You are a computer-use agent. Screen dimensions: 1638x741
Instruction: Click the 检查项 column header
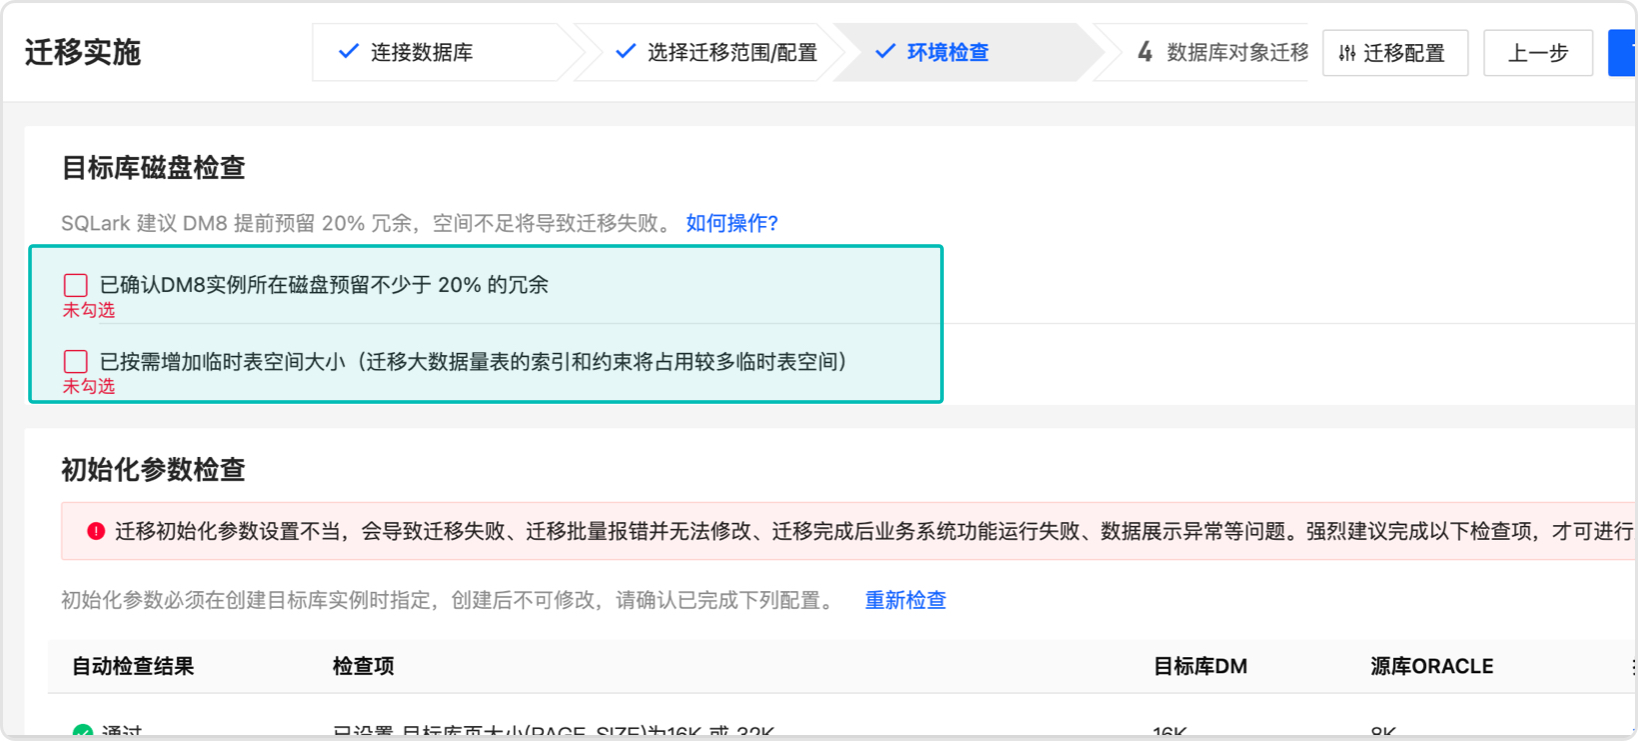pyautogui.click(x=363, y=666)
